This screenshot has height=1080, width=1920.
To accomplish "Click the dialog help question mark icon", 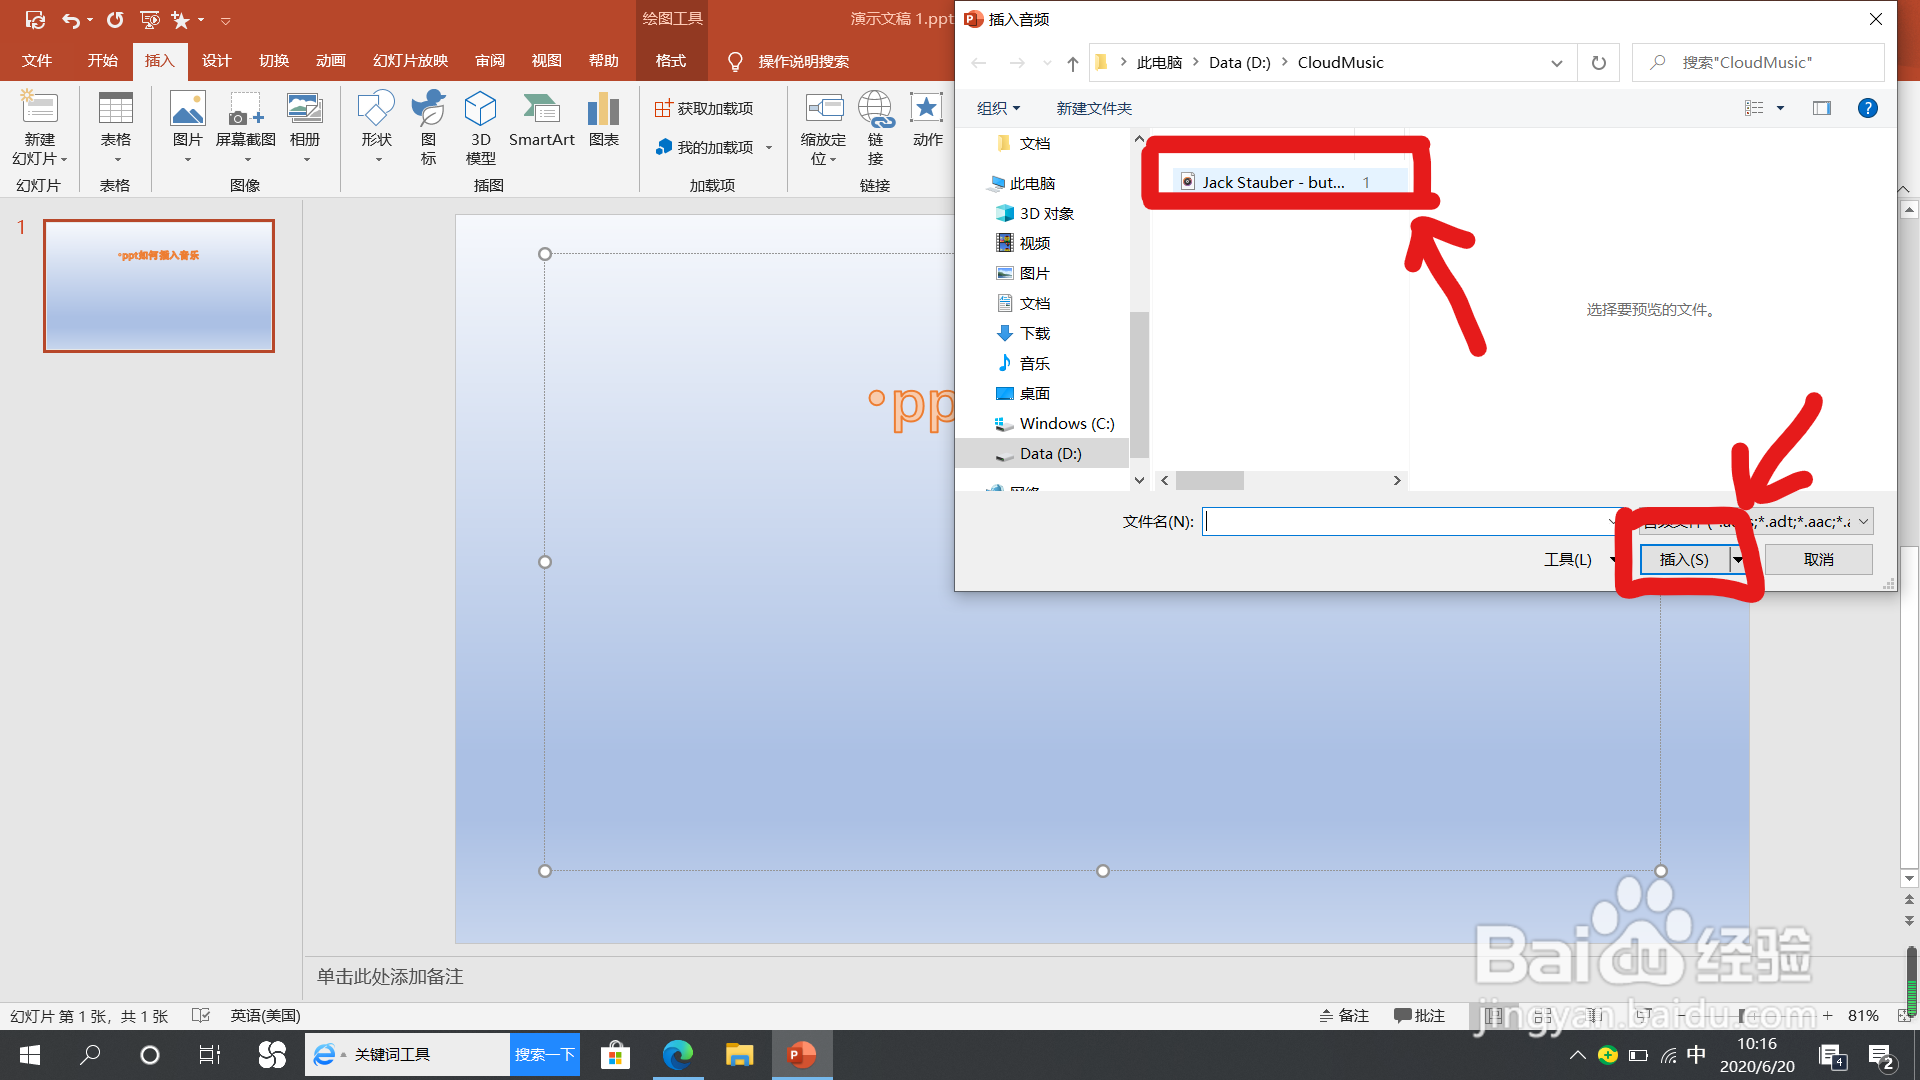I will [x=1867, y=108].
